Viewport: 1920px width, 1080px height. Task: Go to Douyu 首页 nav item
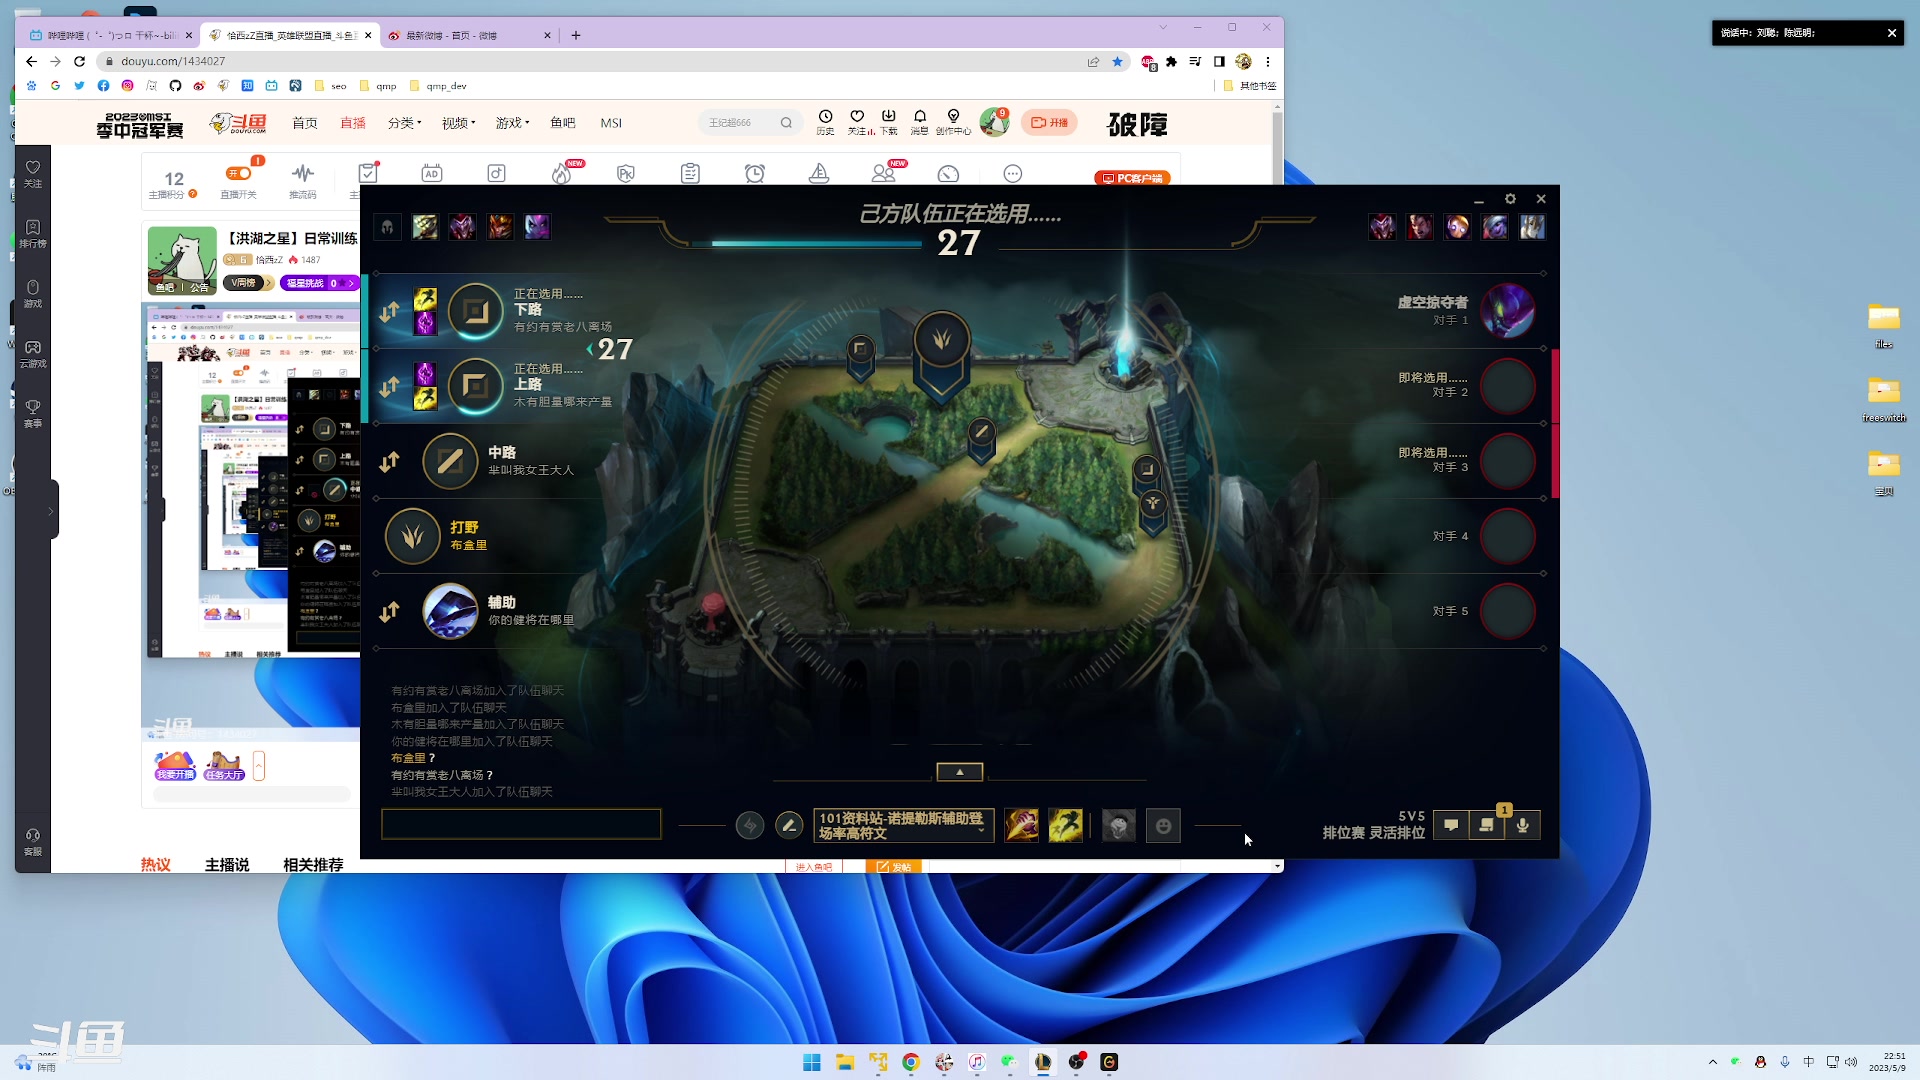tap(305, 123)
